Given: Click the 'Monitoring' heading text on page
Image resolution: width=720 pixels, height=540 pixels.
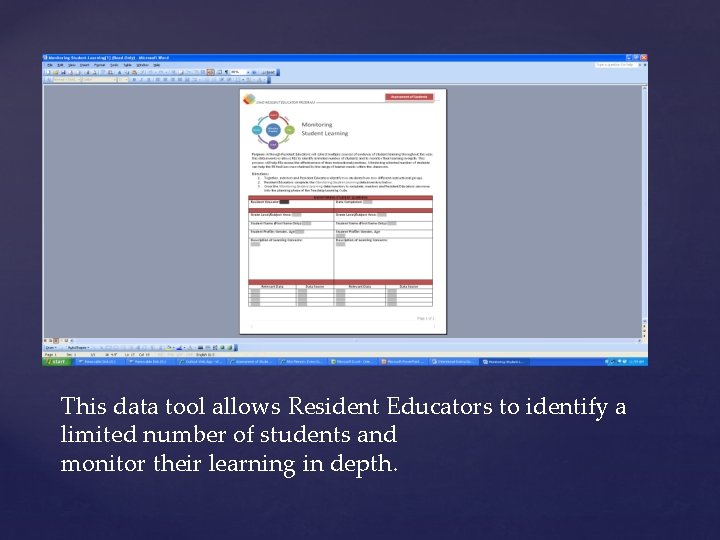Looking at the screenshot, I should (317, 124).
